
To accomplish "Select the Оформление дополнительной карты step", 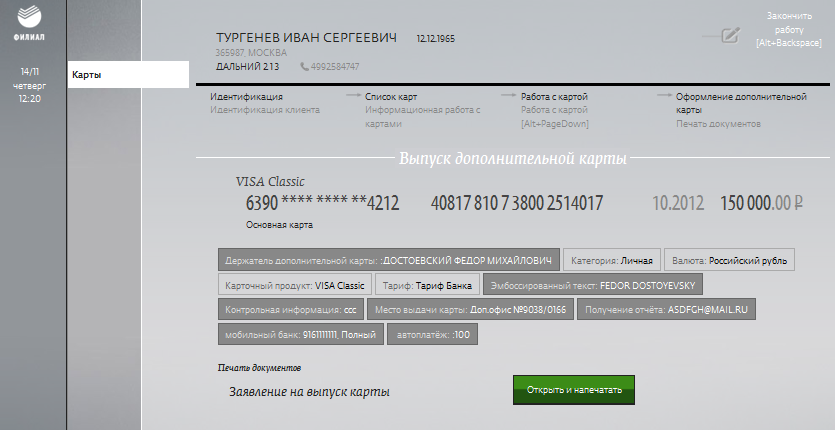I will click(741, 103).
